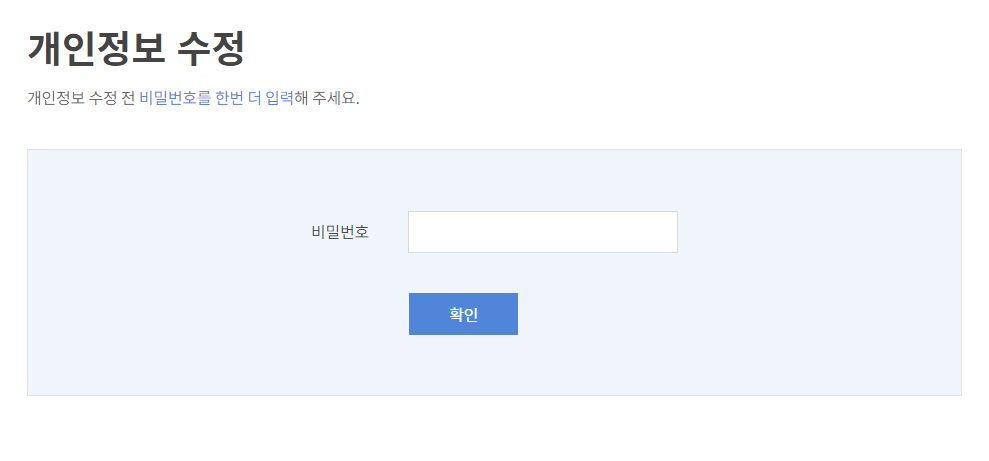
Task: Click the 해 주세요 text ending the instruction
Action: [327, 99]
